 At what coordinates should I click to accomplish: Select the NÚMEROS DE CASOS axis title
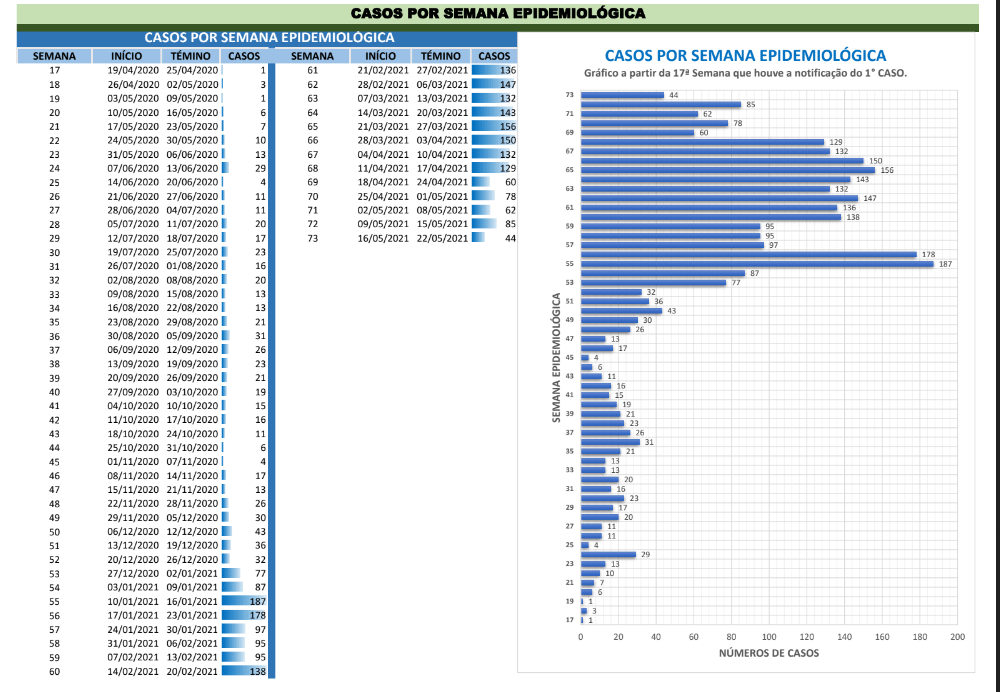click(768, 653)
